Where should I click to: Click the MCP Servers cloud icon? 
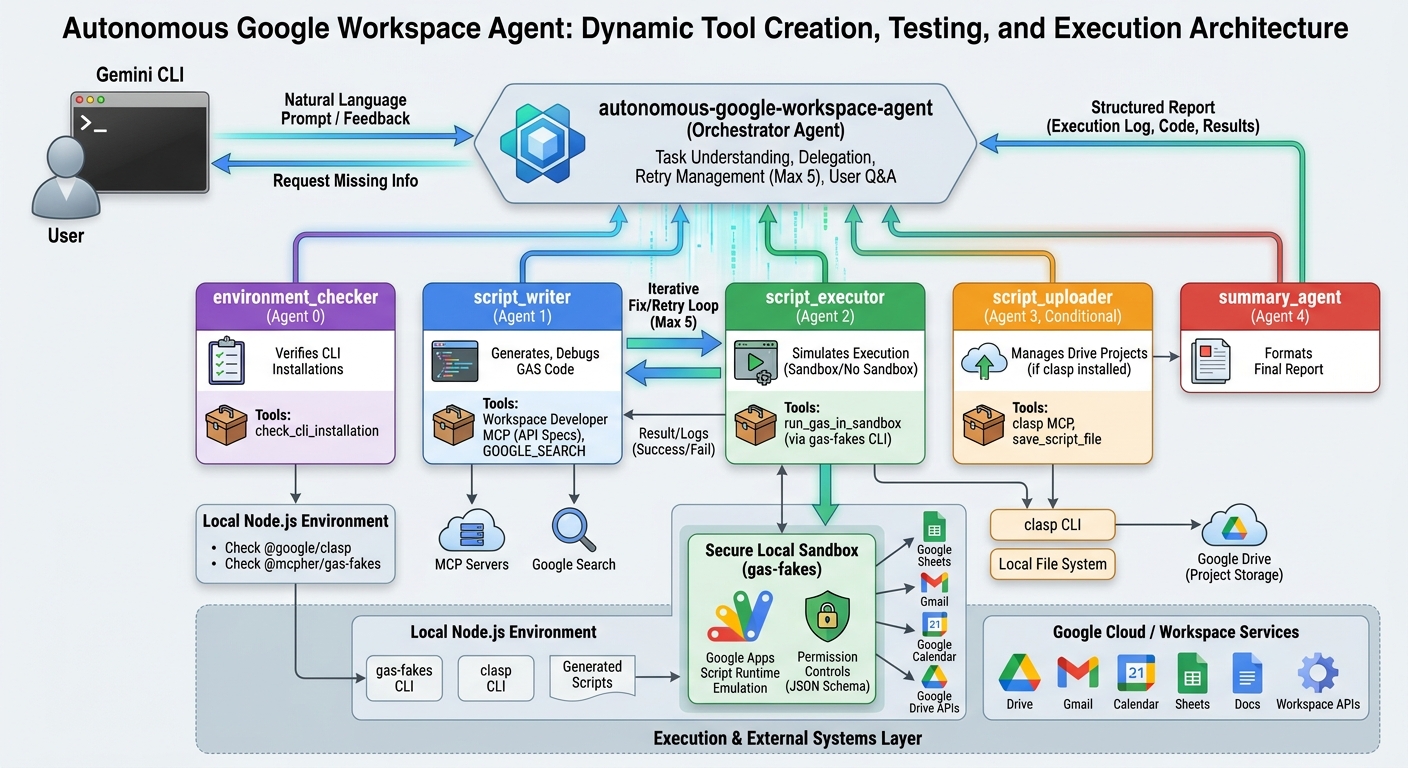[471, 529]
